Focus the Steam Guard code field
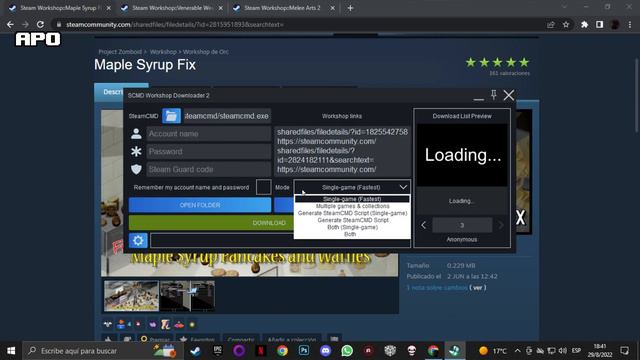The width and height of the screenshot is (640, 360). click(209, 169)
